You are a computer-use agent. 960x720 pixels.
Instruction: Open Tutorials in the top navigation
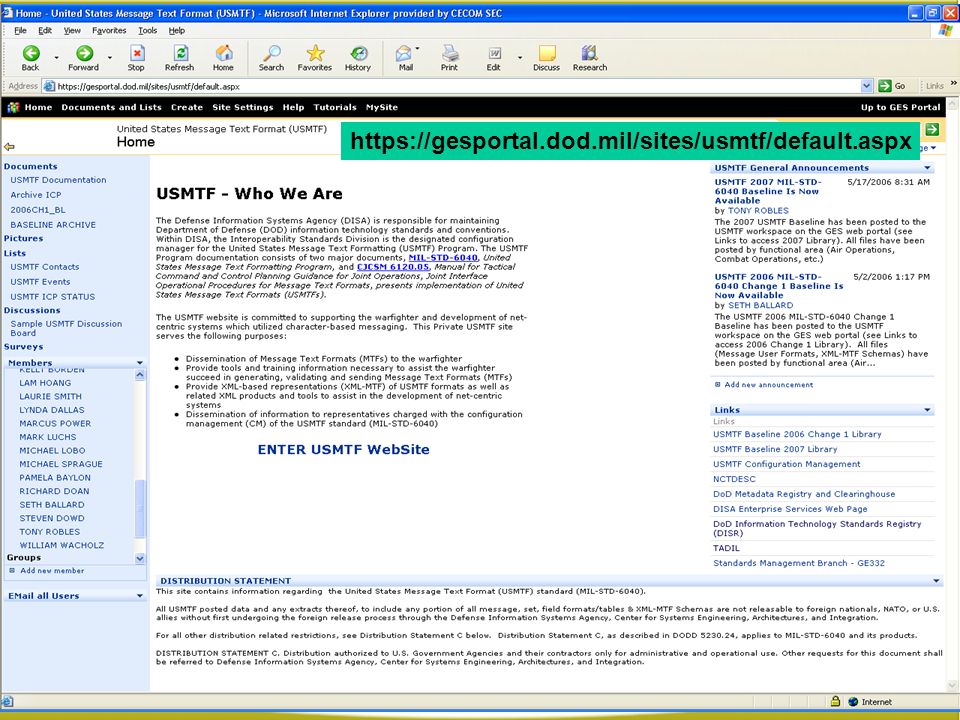[x=335, y=107]
